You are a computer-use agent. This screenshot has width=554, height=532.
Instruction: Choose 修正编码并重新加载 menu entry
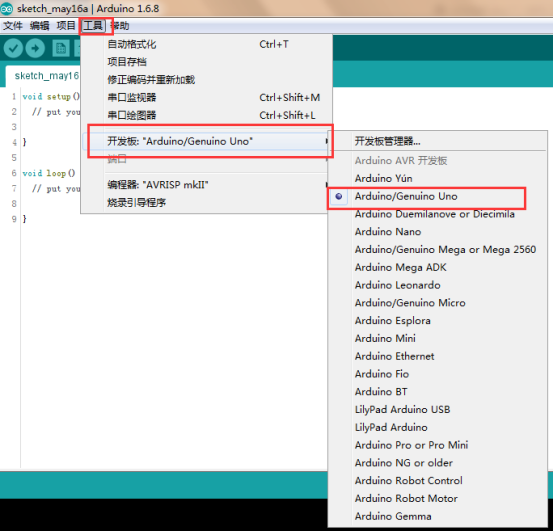[x=206, y=80]
